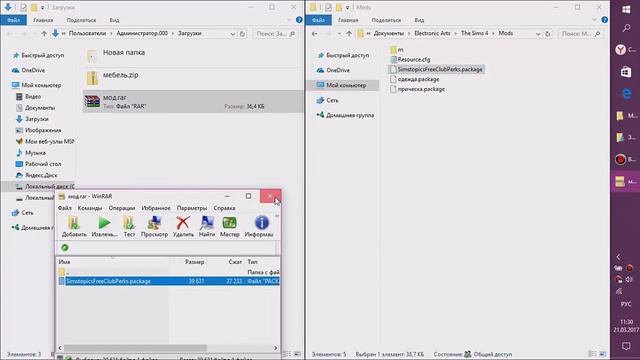Go up one level in Mods window
This screenshot has width=640, height=360.
pos(349,34)
